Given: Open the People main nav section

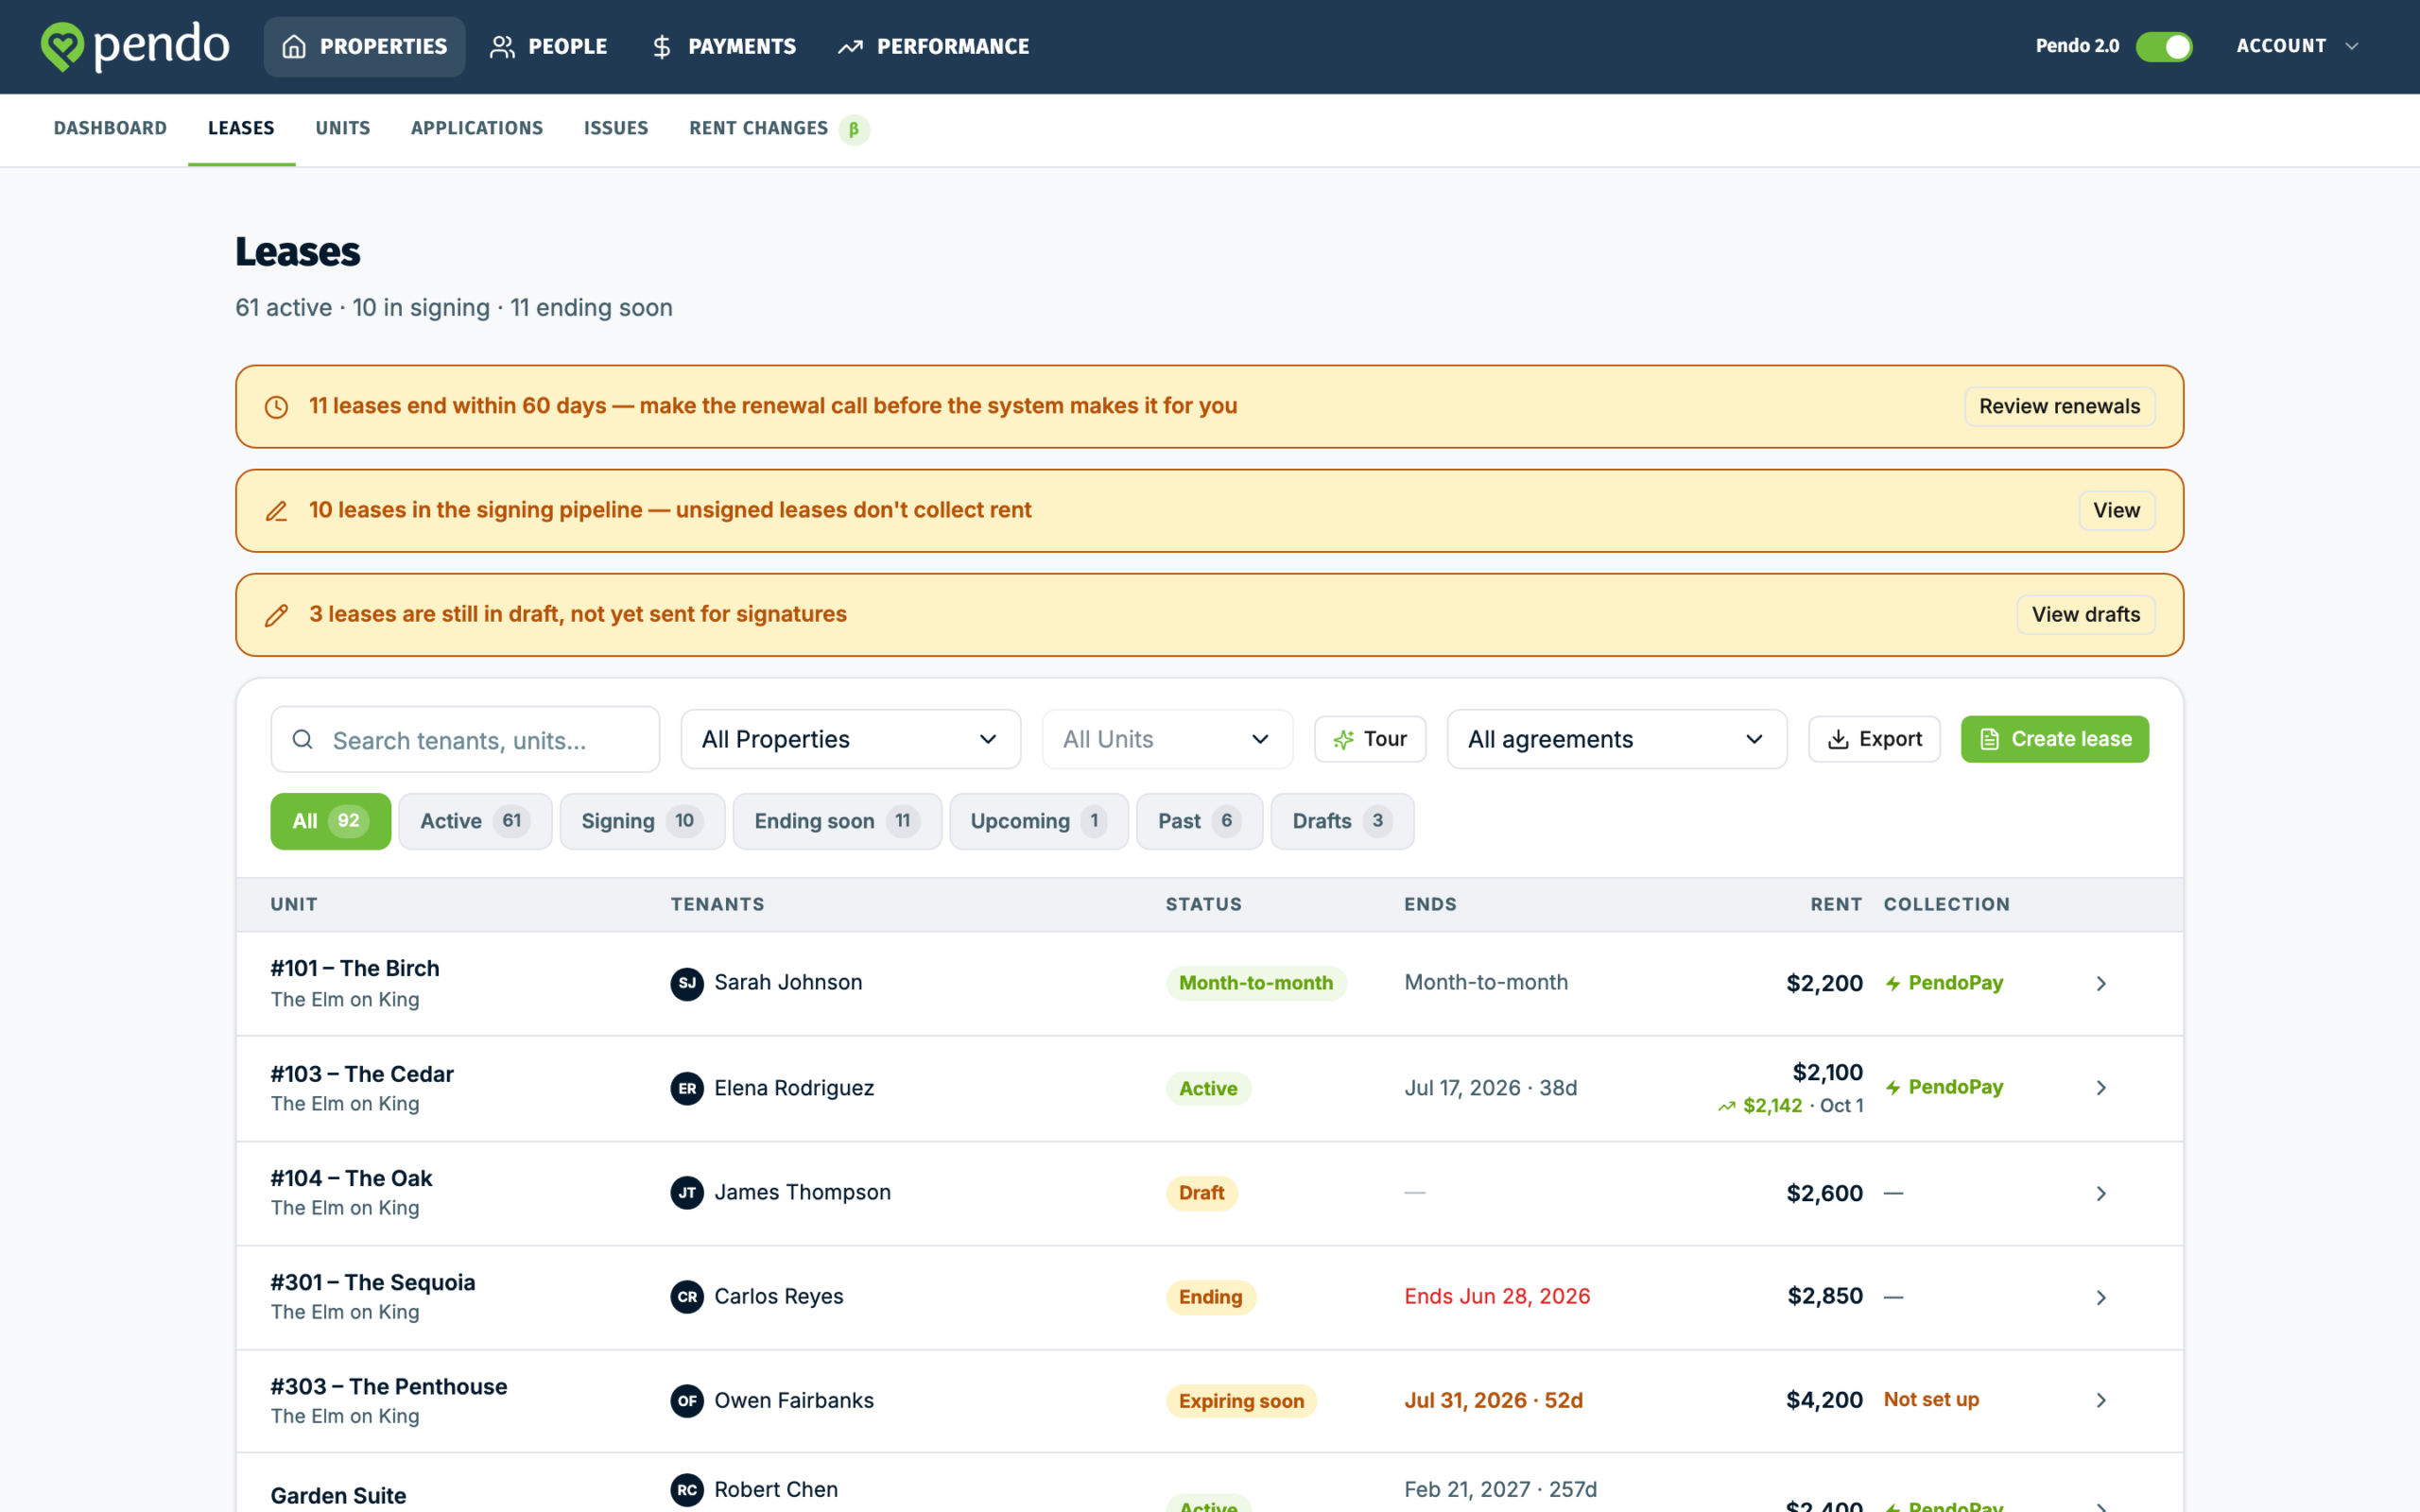Looking at the screenshot, I should coord(548,46).
